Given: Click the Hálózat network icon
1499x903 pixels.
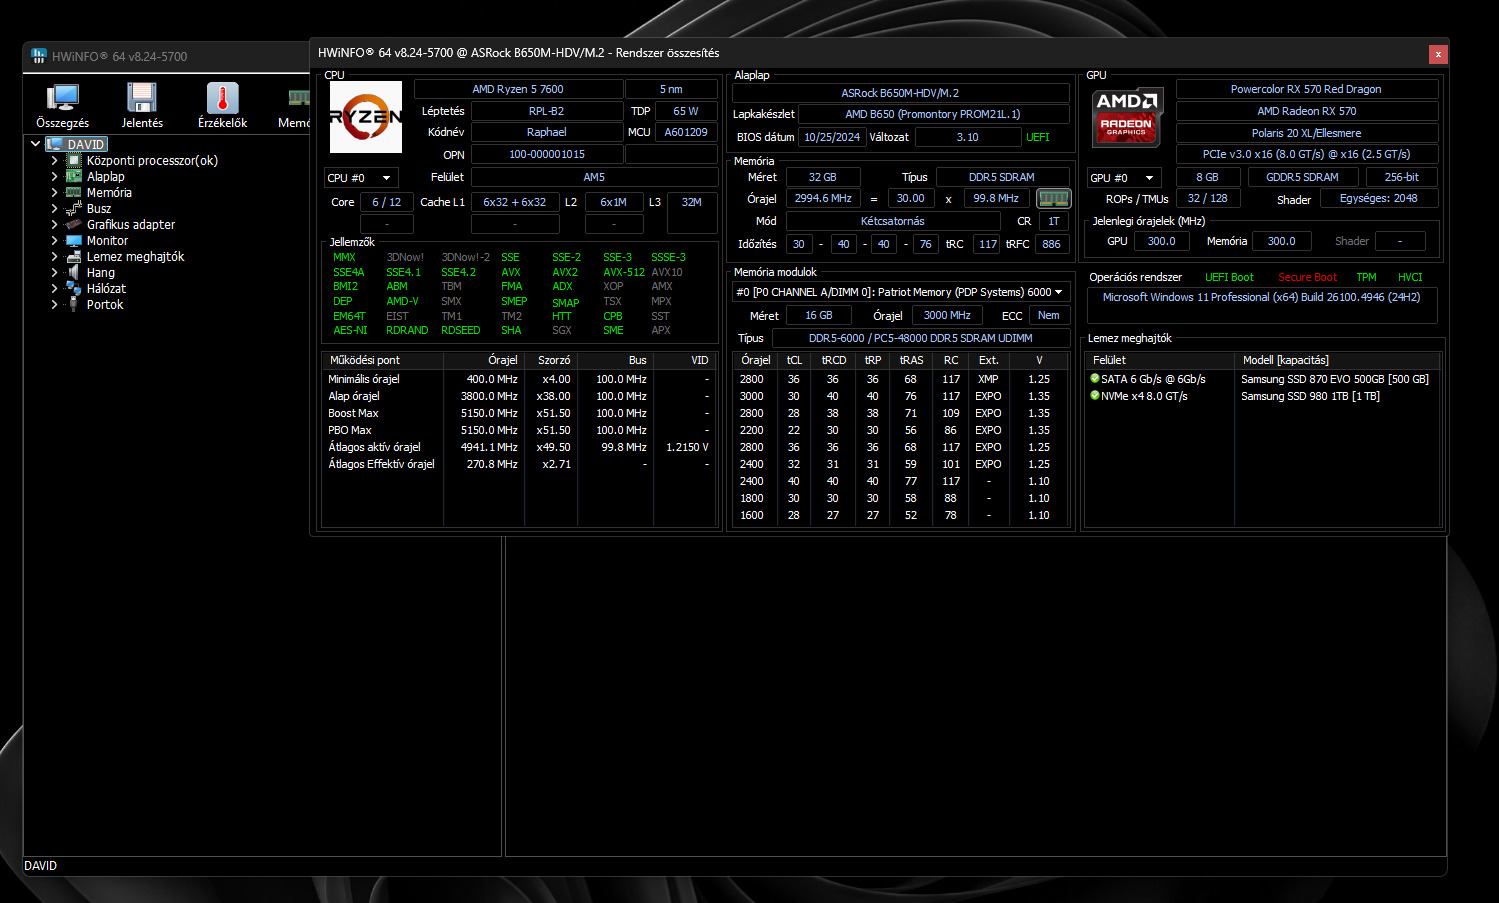Looking at the screenshot, I should 74,288.
